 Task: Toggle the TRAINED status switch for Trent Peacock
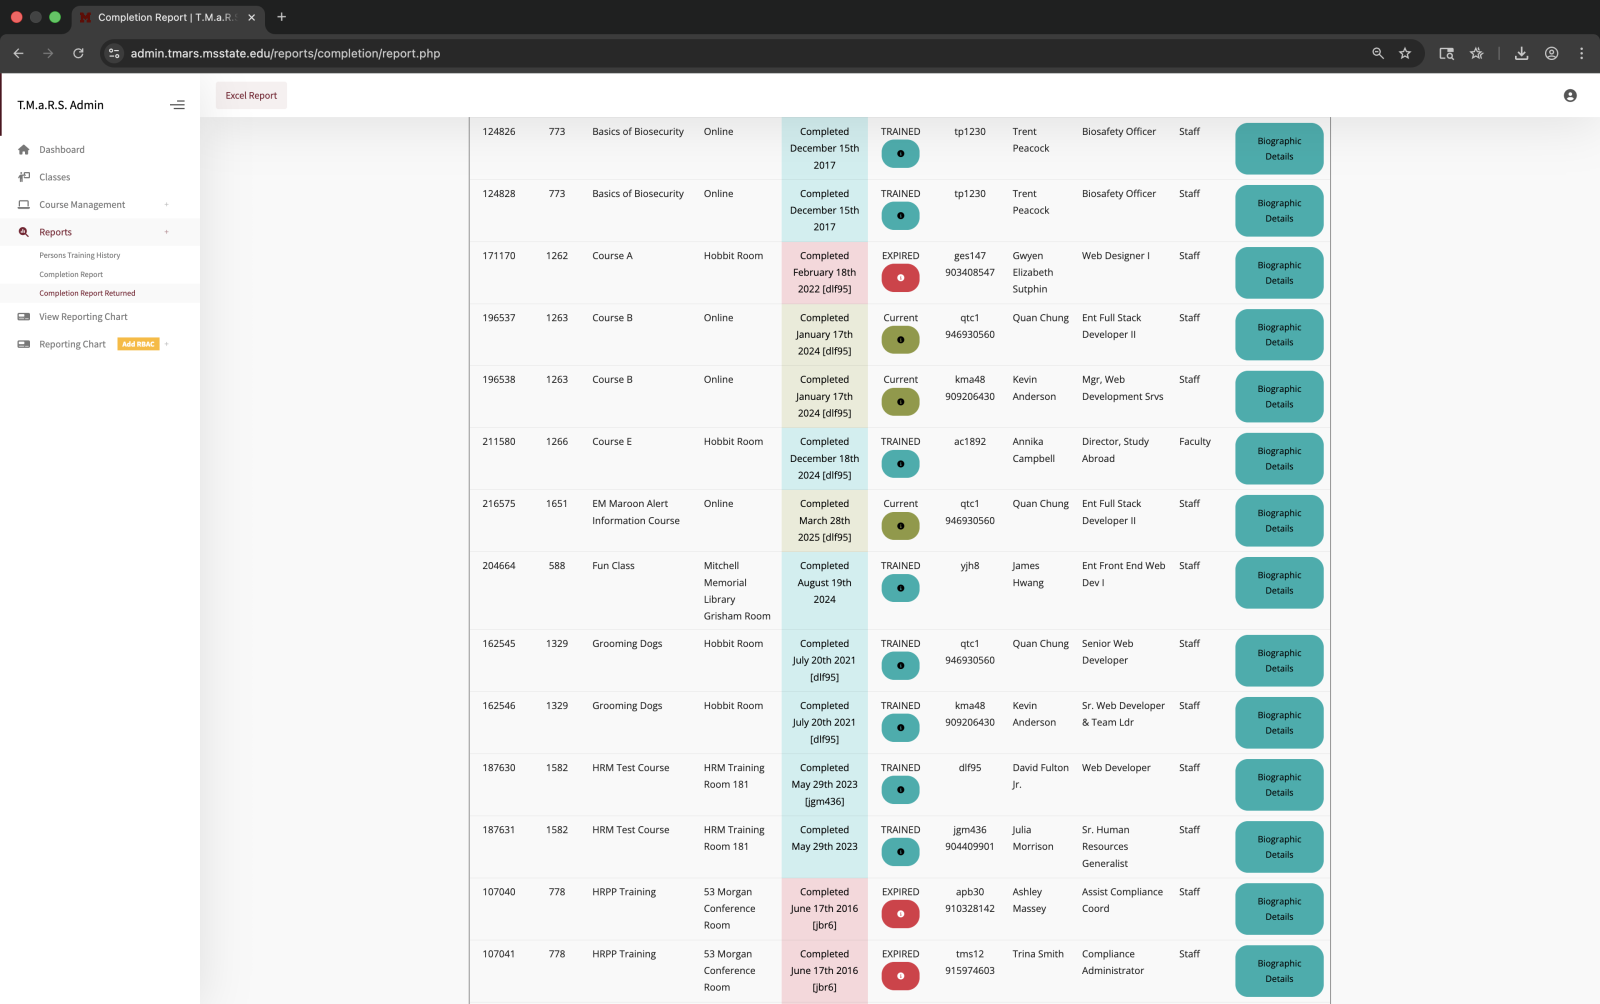click(899, 153)
